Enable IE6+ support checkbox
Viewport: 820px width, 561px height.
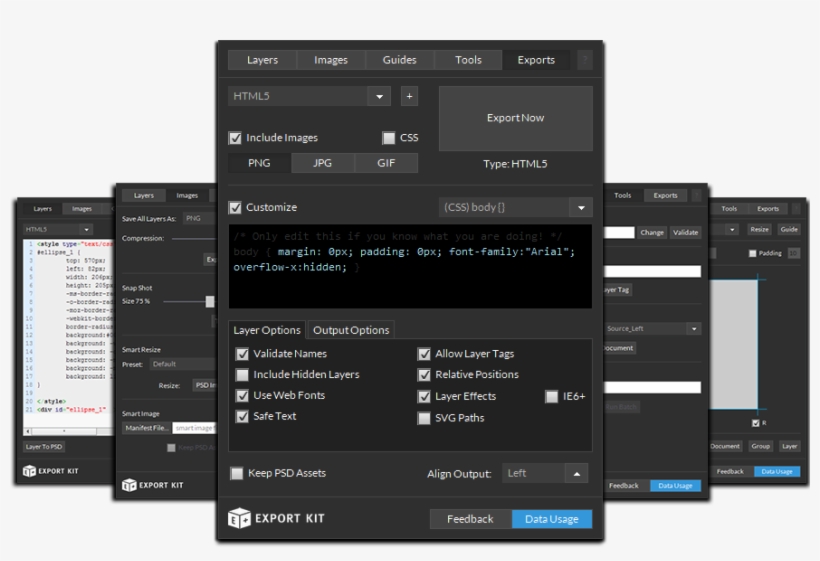[552, 396]
